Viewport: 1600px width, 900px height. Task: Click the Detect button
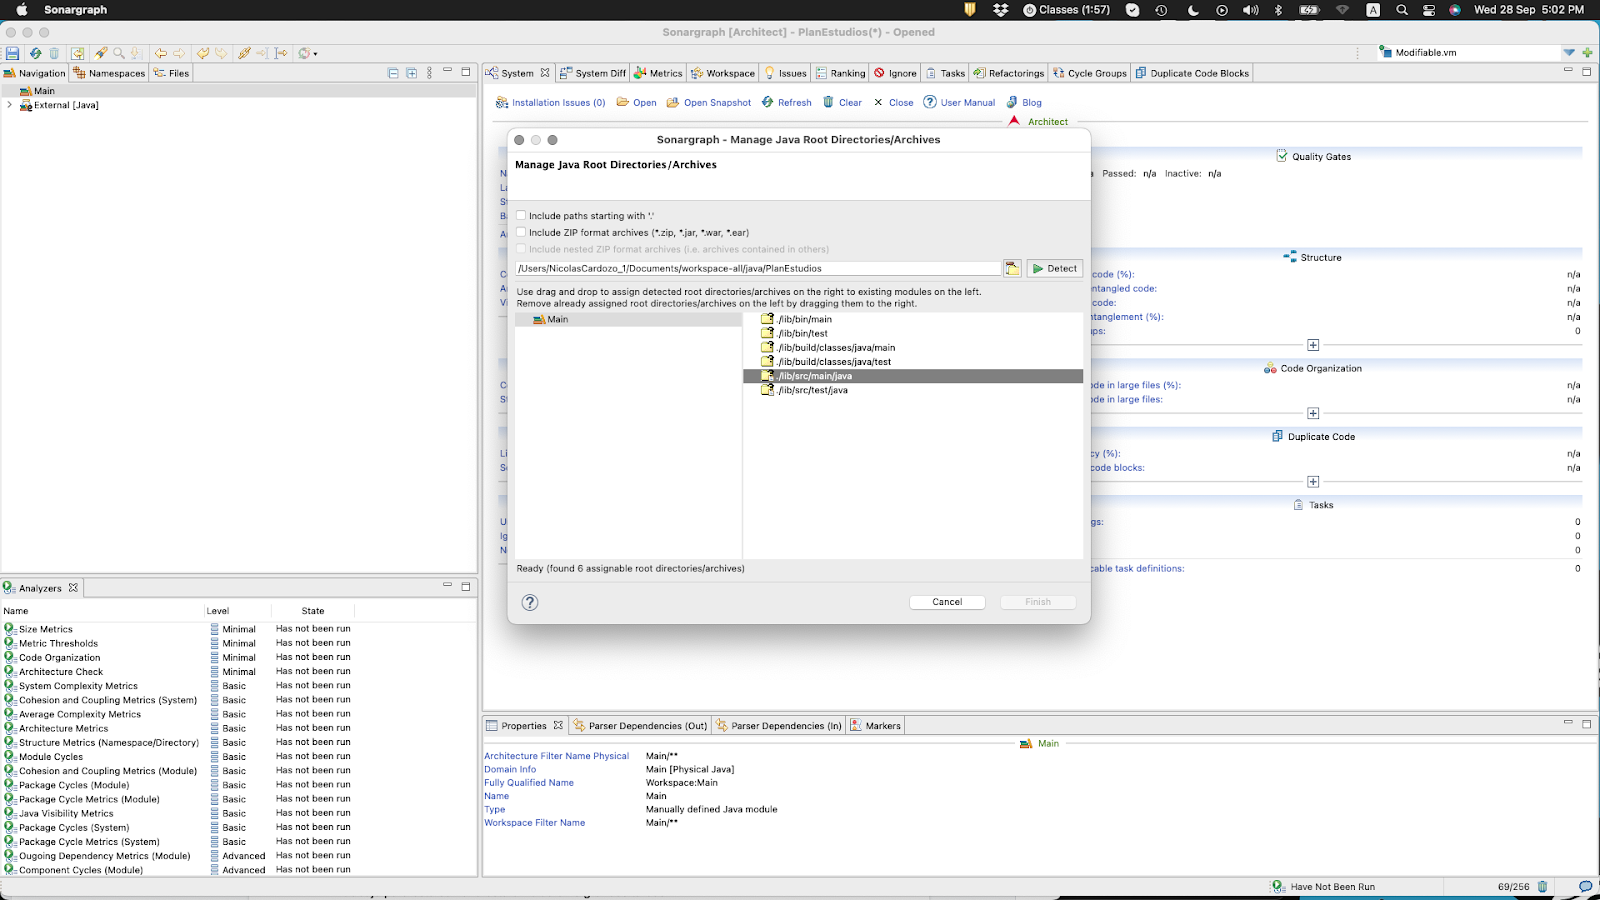1055,268
